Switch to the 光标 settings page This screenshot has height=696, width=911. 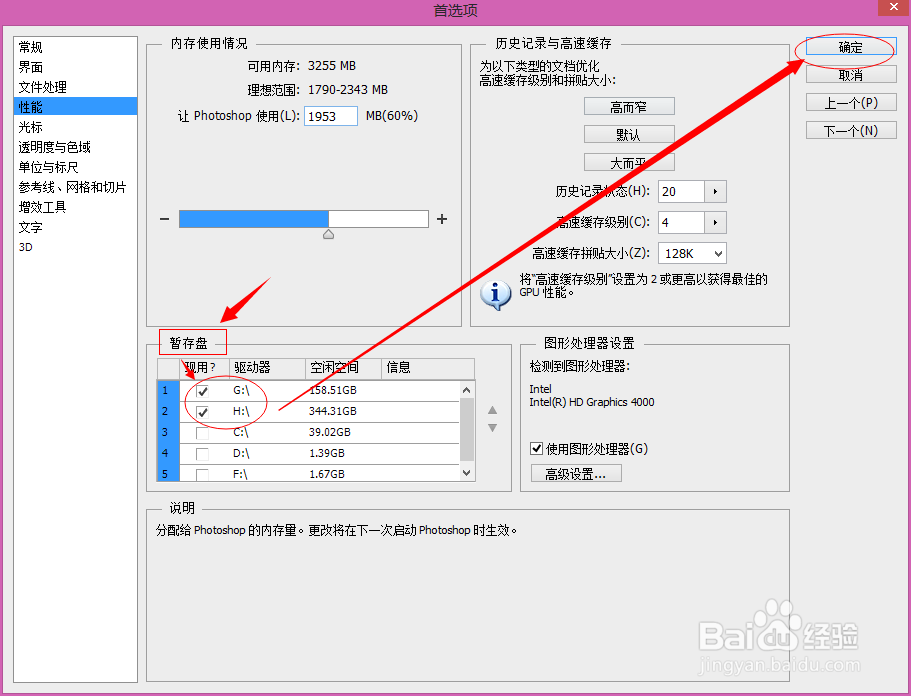pos(30,126)
